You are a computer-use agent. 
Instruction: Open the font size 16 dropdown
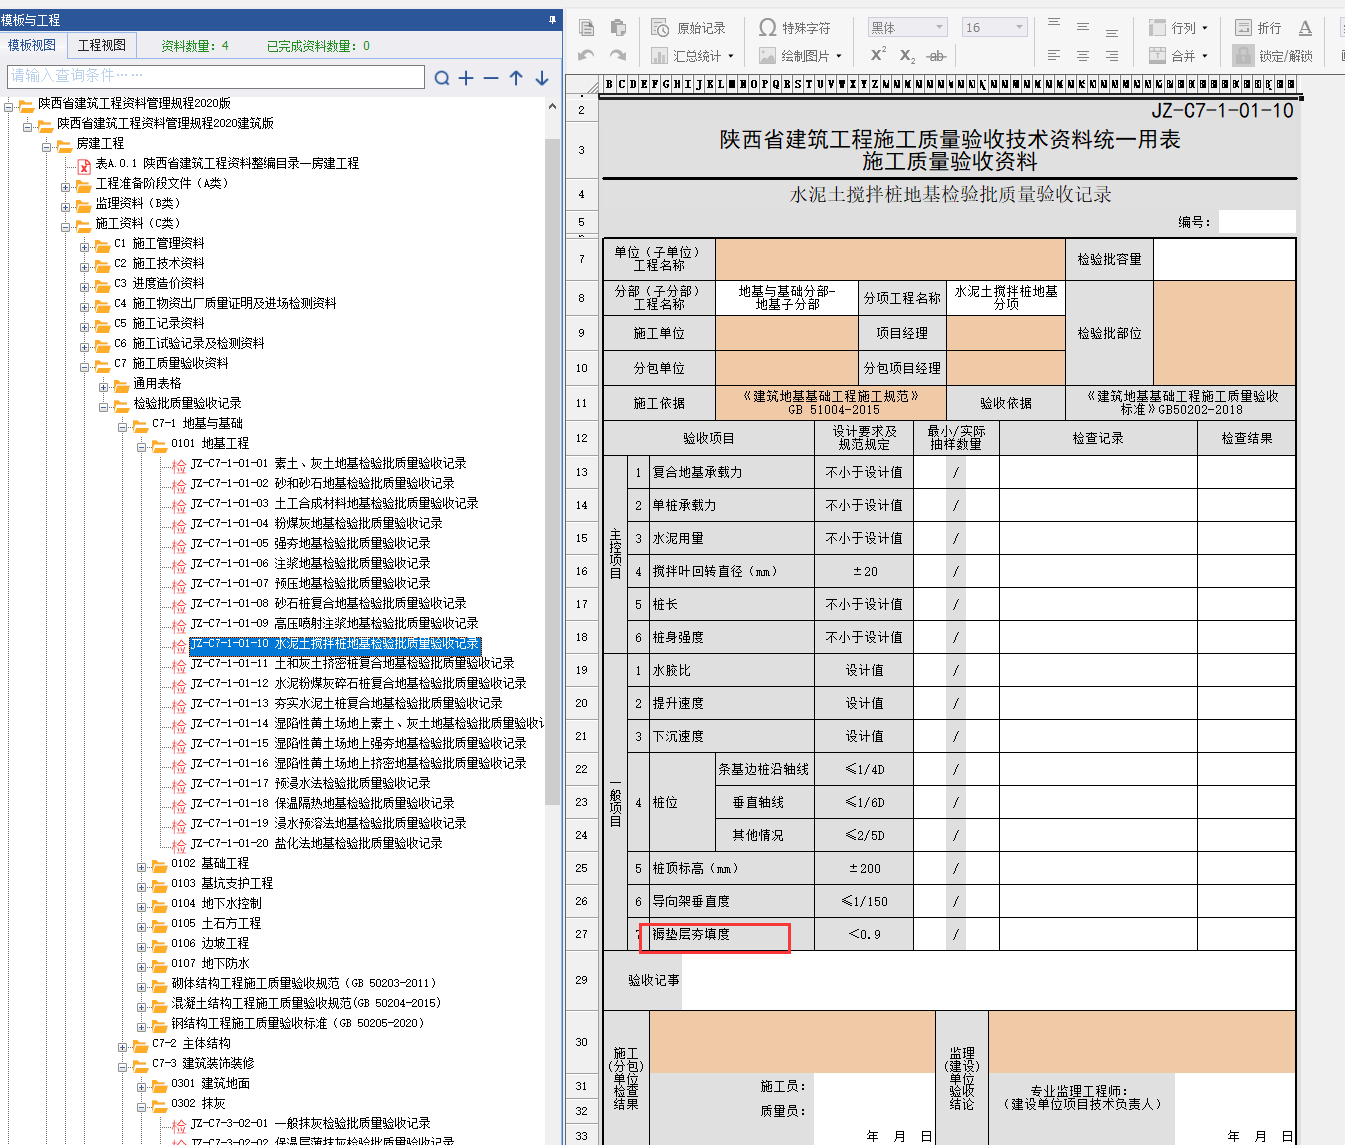pyautogui.click(x=994, y=28)
